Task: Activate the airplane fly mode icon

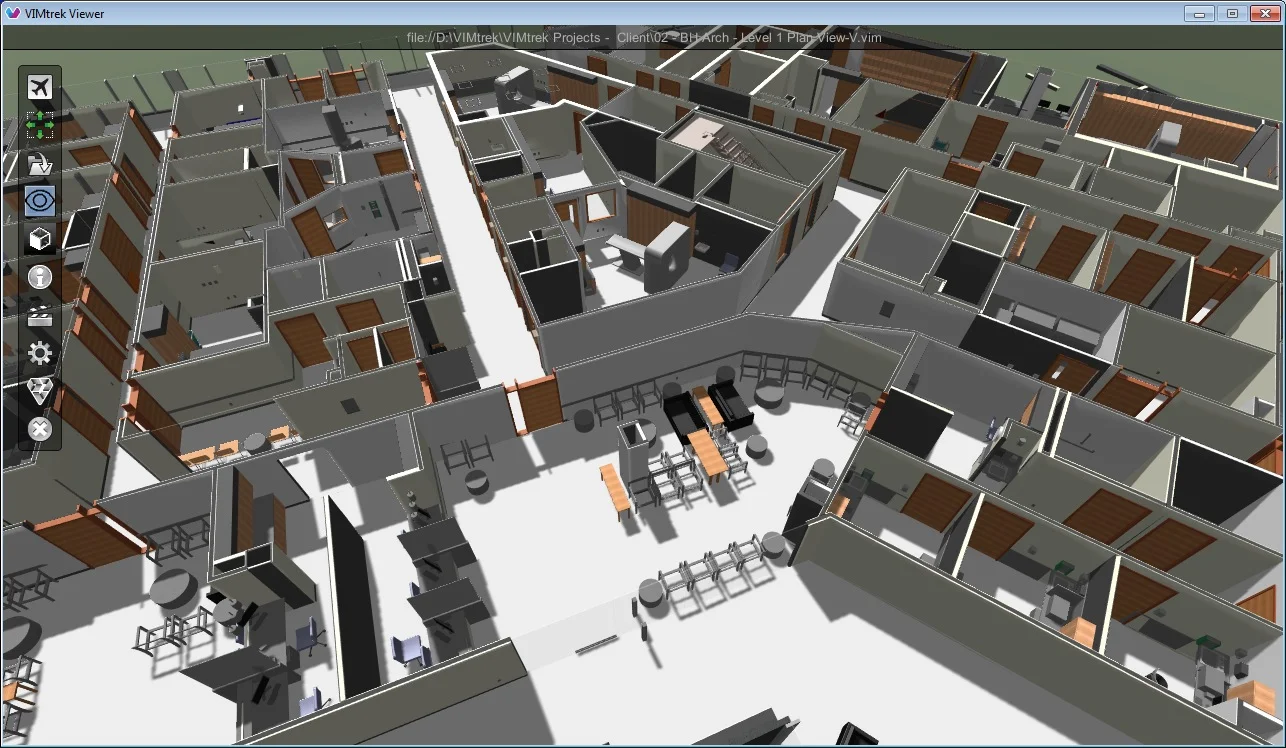Action: click(40, 88)
